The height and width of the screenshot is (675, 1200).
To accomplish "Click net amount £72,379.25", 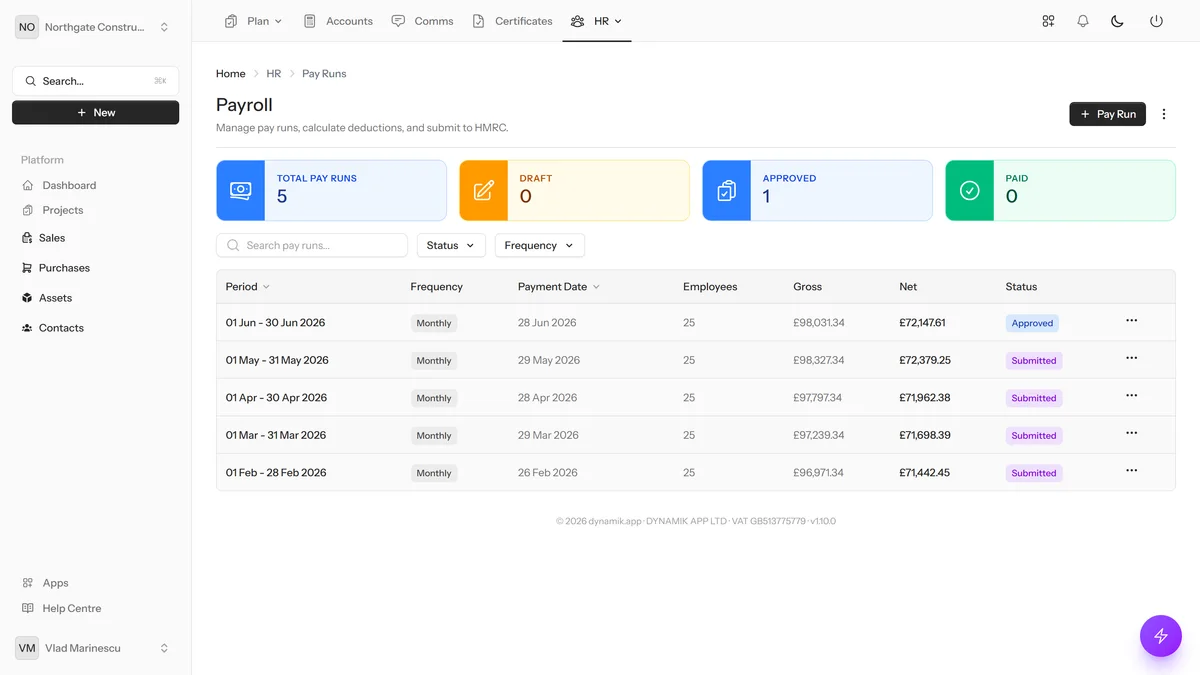I will pyautogui.click(x=925, y=360).
